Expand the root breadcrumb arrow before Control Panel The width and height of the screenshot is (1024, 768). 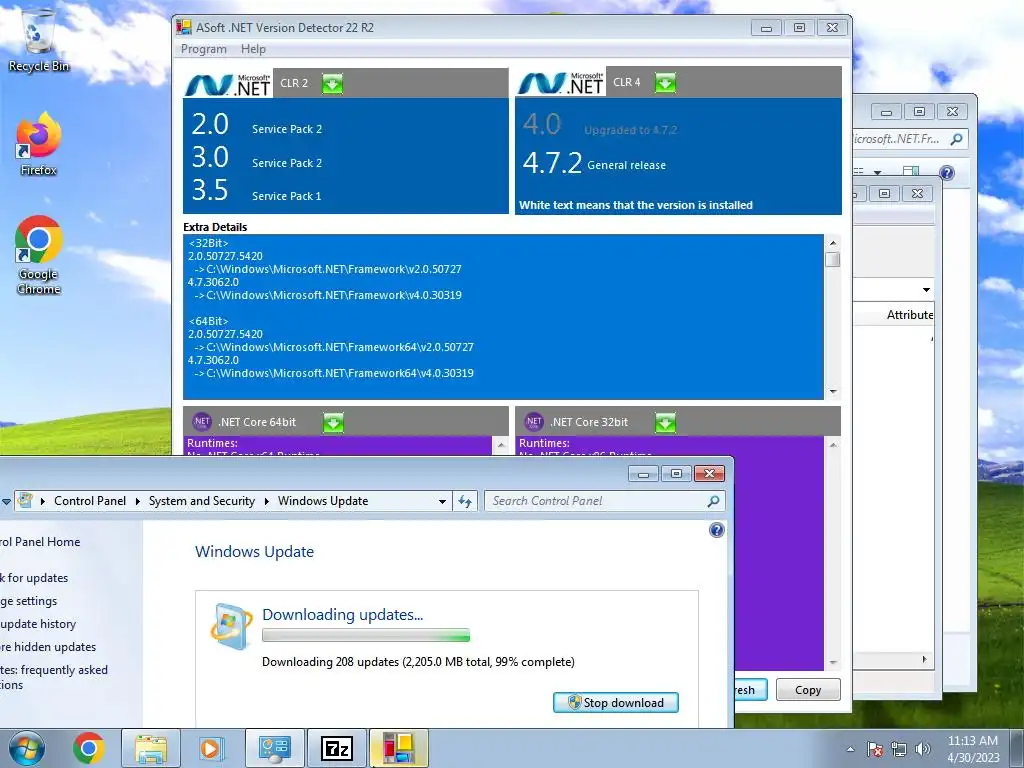pyautogui.click(x=43, y=501)
